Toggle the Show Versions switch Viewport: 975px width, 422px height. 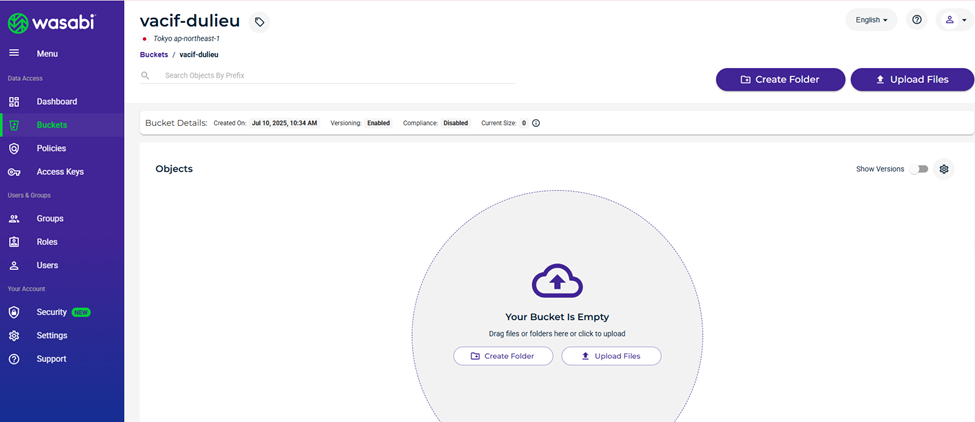(x=918, y=169)
